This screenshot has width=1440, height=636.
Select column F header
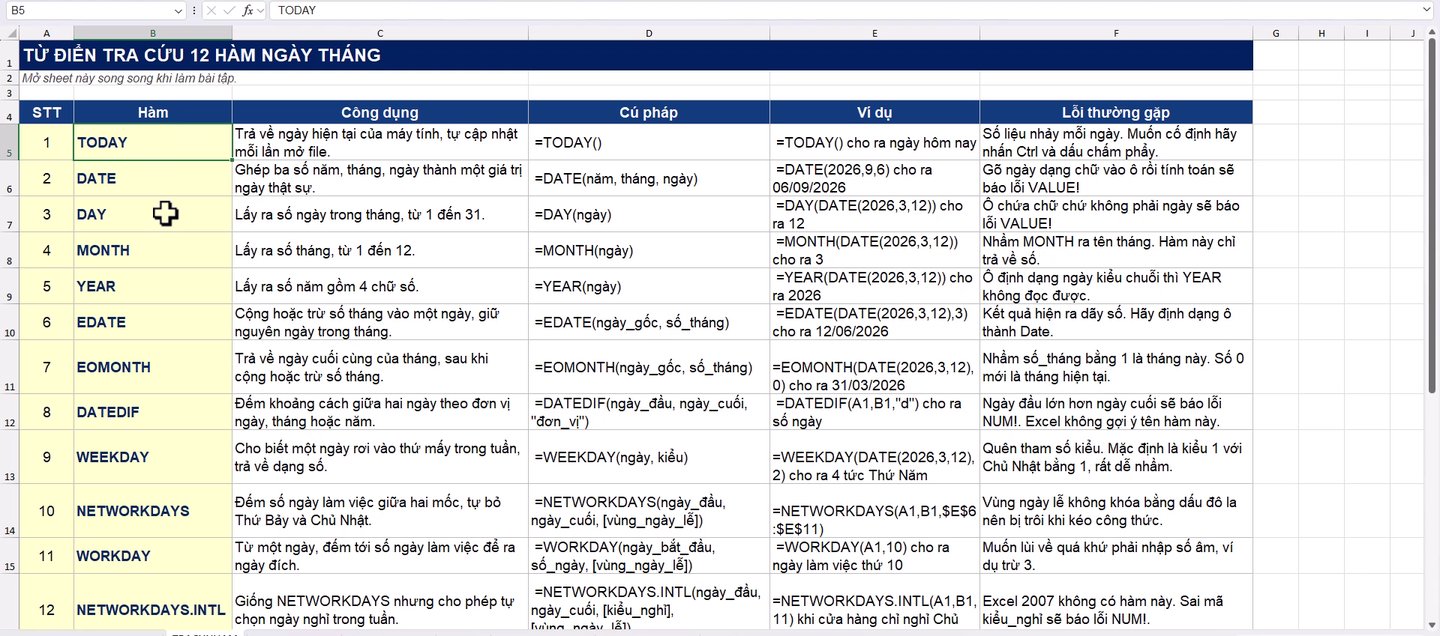click(1116, 34)
